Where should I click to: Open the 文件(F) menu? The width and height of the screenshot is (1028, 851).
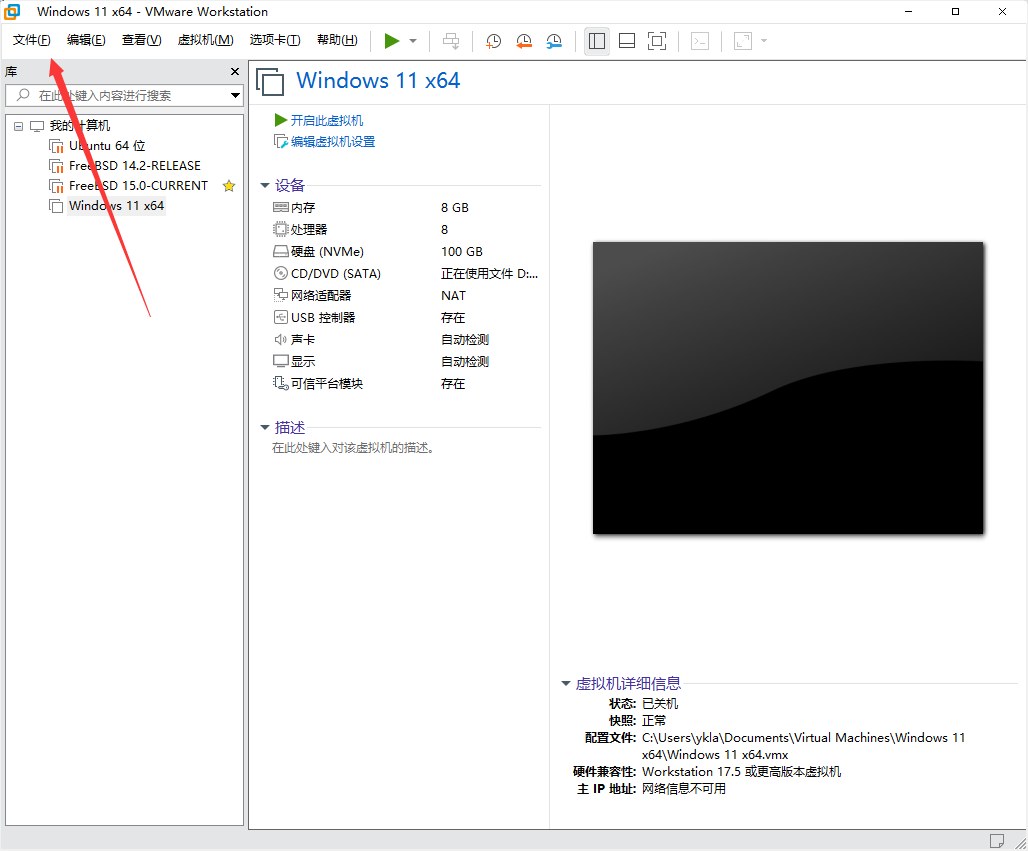[31, 40]
